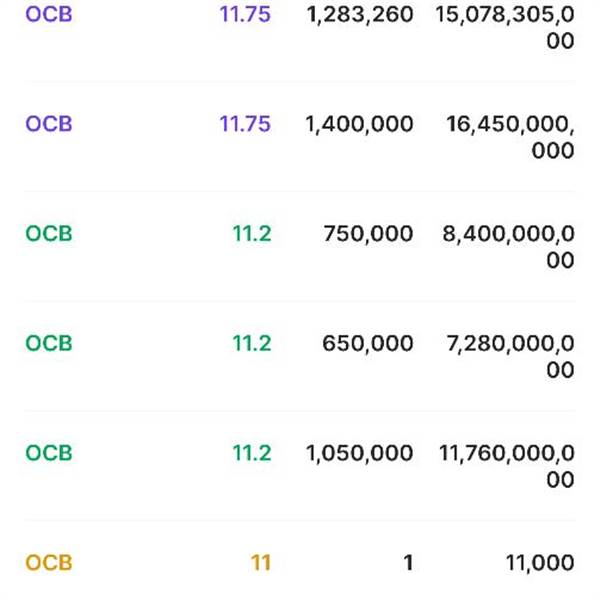600x600 pixels.
Task: Click the volume 1,050,000 cell
Action: click(x=357, y=453)
